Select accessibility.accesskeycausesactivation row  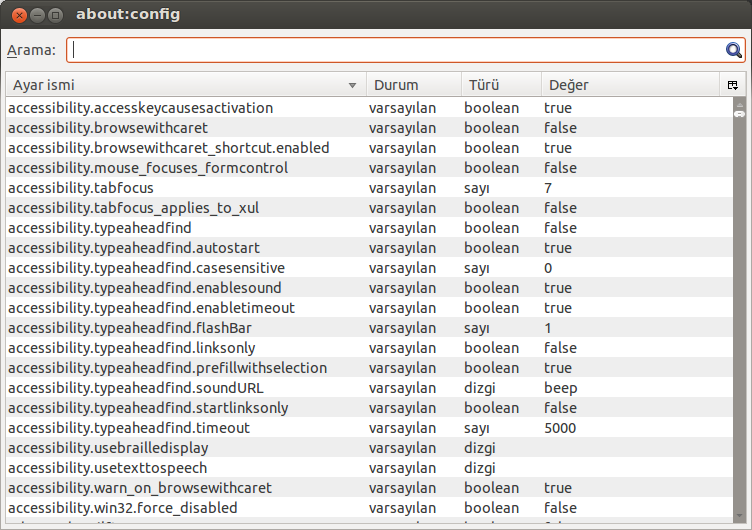369,108
